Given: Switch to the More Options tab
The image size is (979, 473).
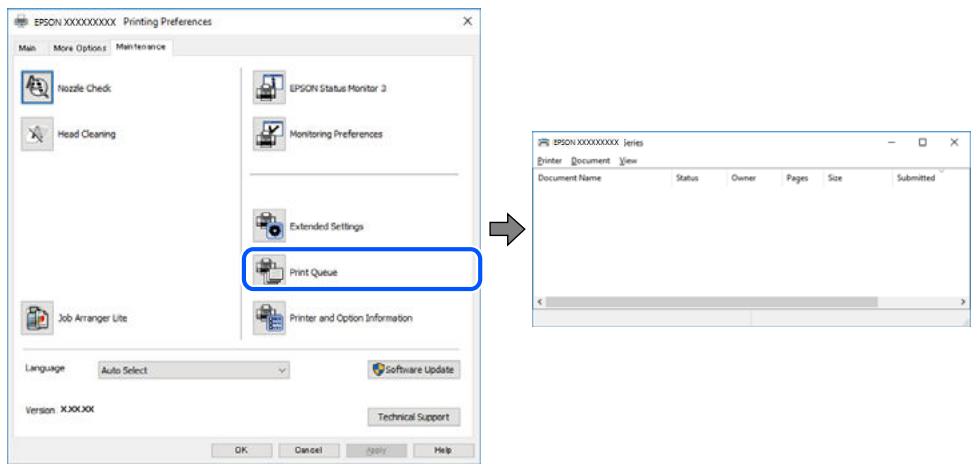Looking at the screenshot, I should click(x=79, y=48).
